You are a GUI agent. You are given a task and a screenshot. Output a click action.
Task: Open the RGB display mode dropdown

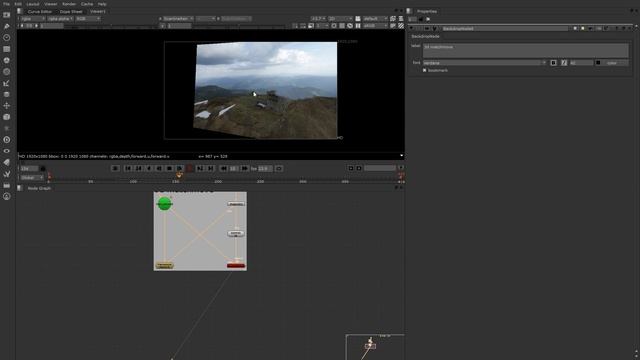(x=88, y=18)
